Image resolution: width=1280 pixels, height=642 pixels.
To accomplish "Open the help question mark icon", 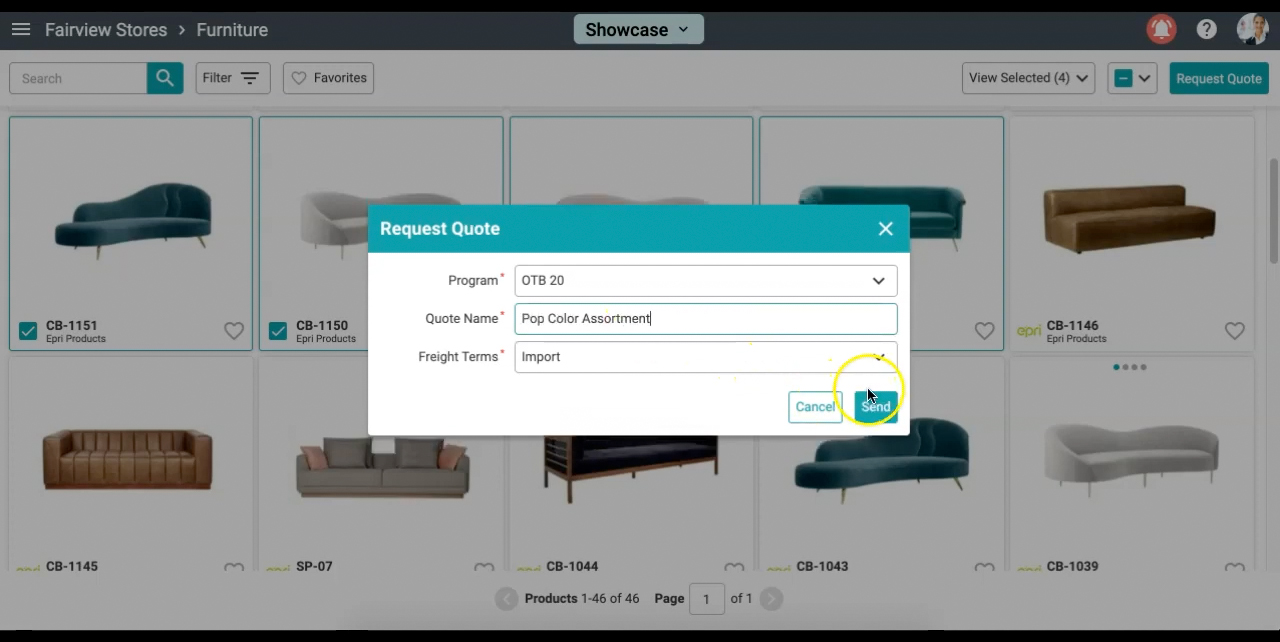I will (x=1207, y=30).
